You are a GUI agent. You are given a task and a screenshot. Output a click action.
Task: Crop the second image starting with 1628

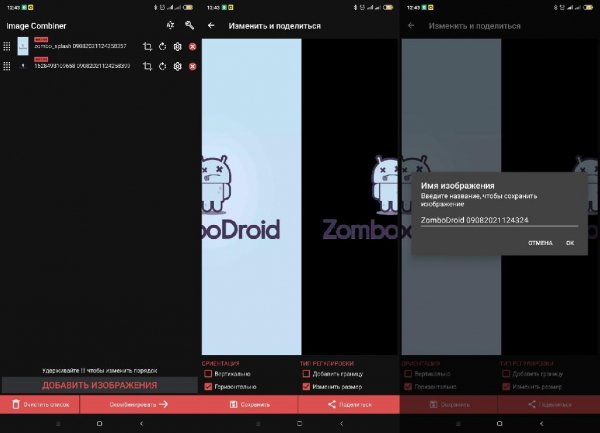pos(147,66)
